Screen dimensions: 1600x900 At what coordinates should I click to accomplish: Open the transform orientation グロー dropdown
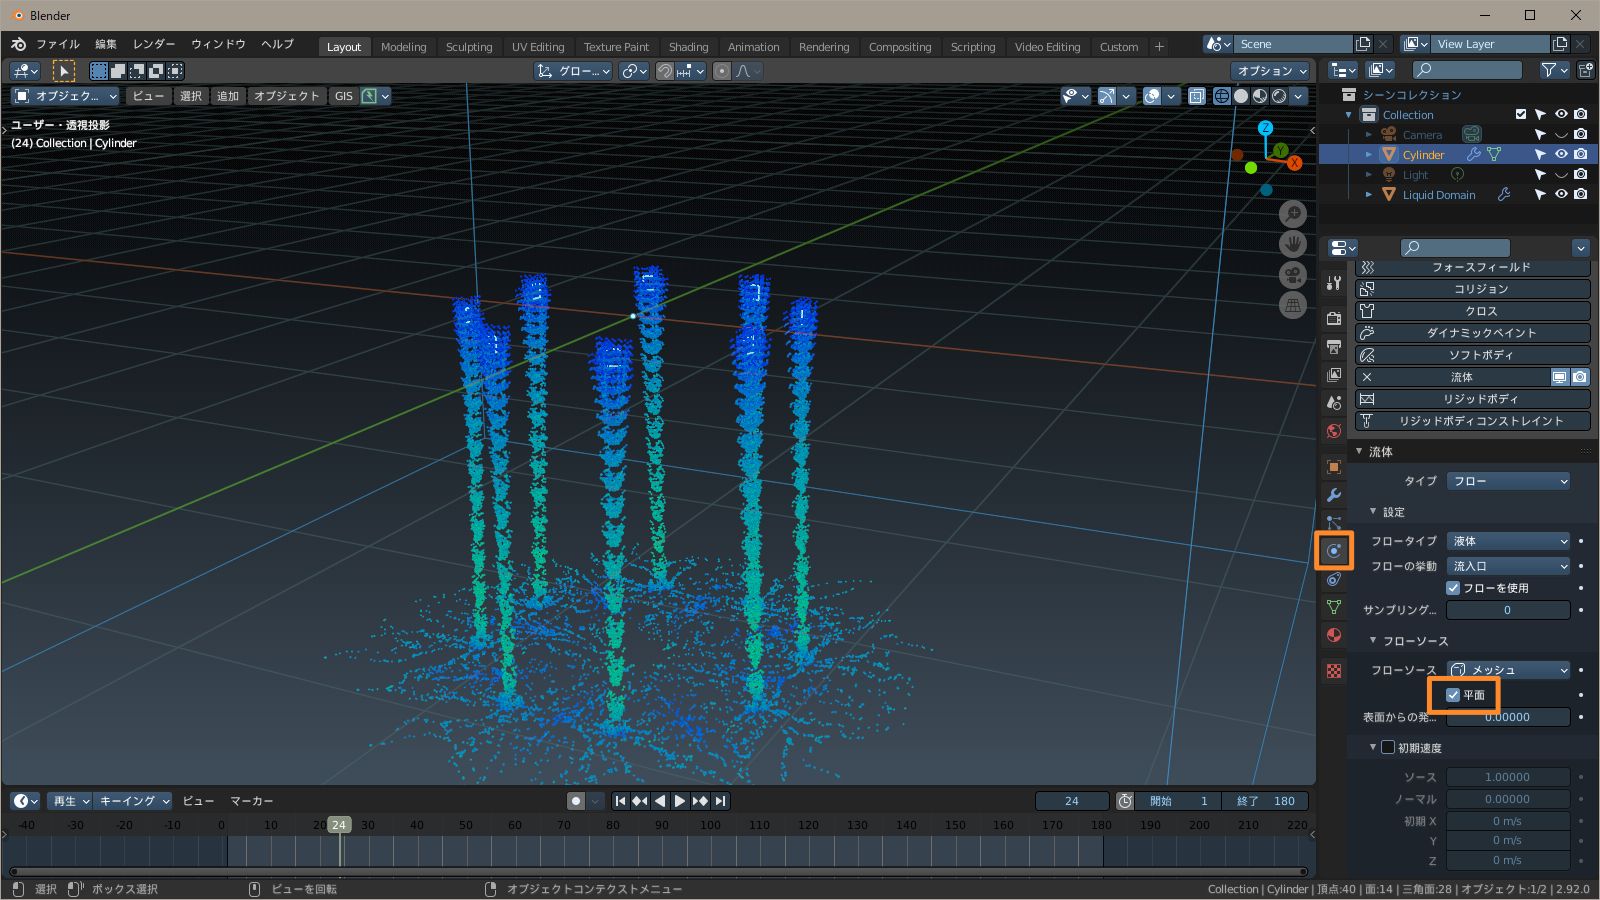573,71
